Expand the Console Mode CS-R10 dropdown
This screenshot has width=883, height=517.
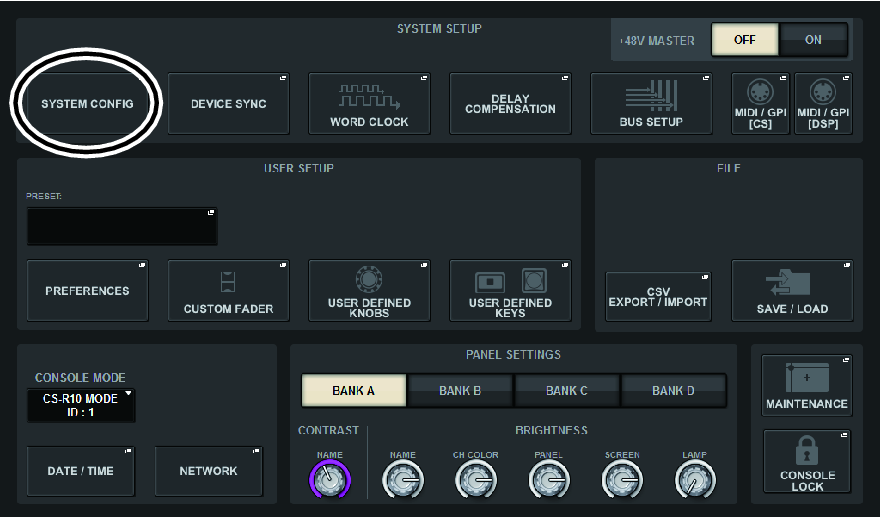pyautogui.click(x=81, y=405)
